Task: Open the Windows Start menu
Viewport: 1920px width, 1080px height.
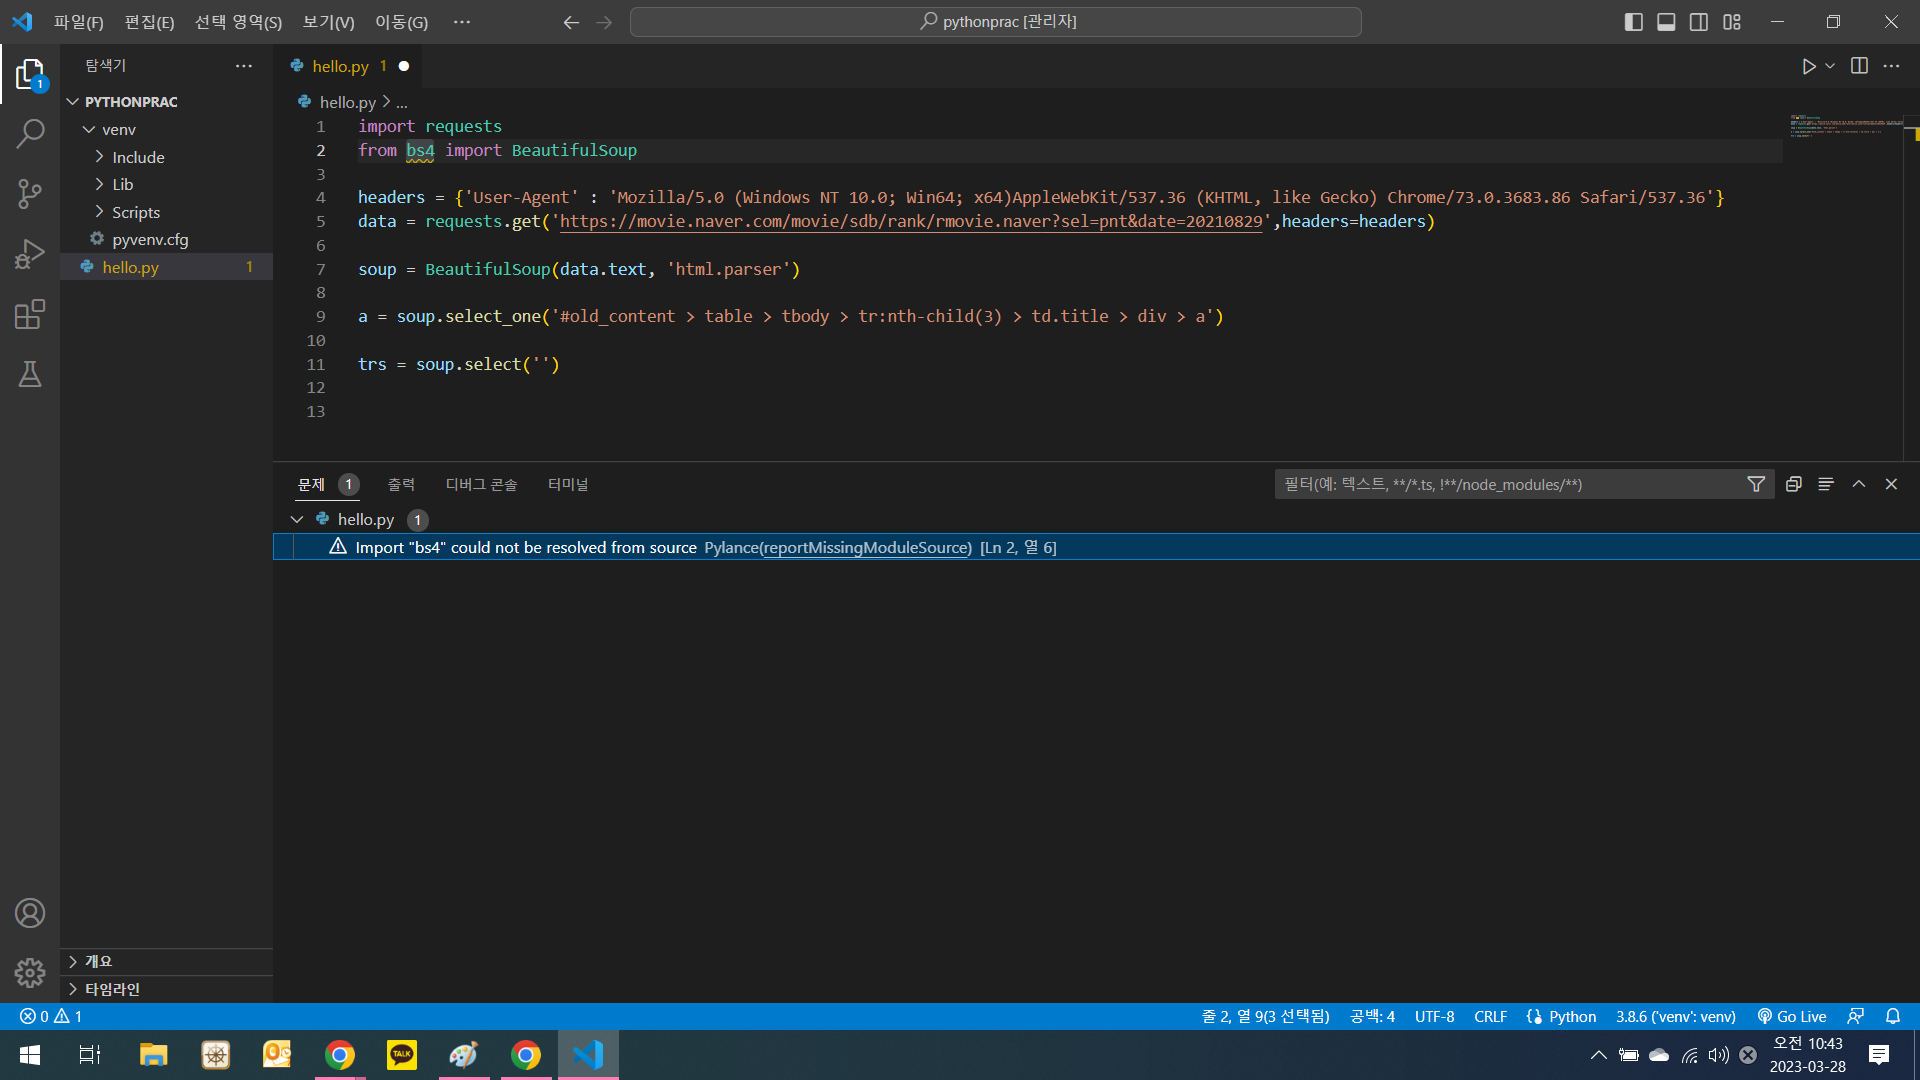Action: (x=30, y=1055)
